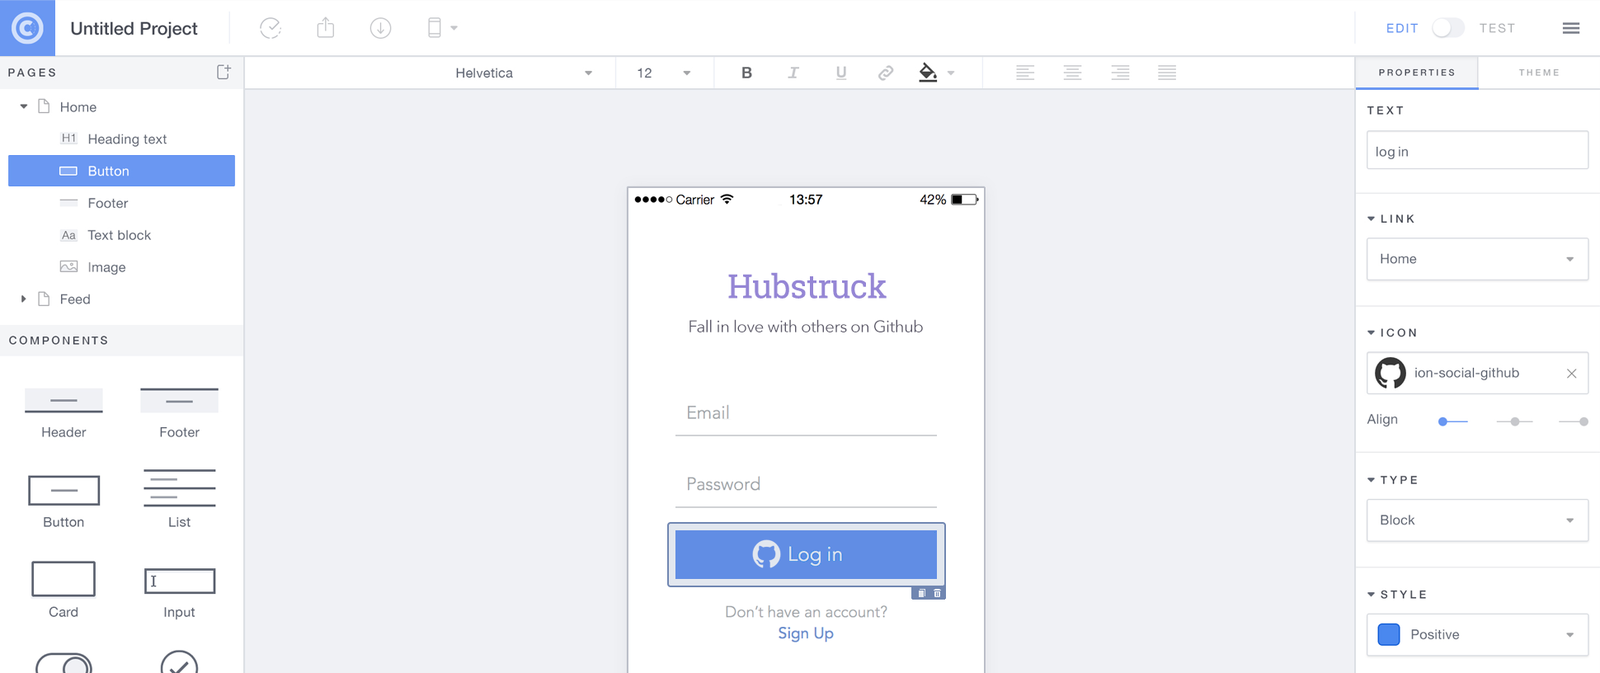This screenshot has height=673, width=1600.
Task: Remove the ion-social-github icon
Action: pyautogui.click(x=1571, y=373)
